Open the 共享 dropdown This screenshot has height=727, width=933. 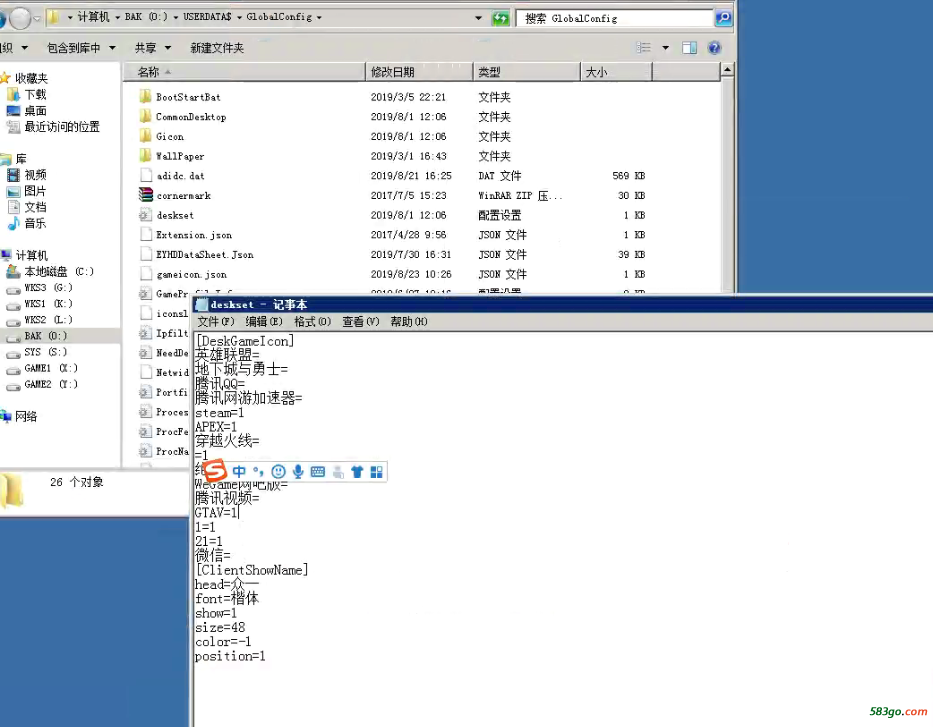(153, 48)
